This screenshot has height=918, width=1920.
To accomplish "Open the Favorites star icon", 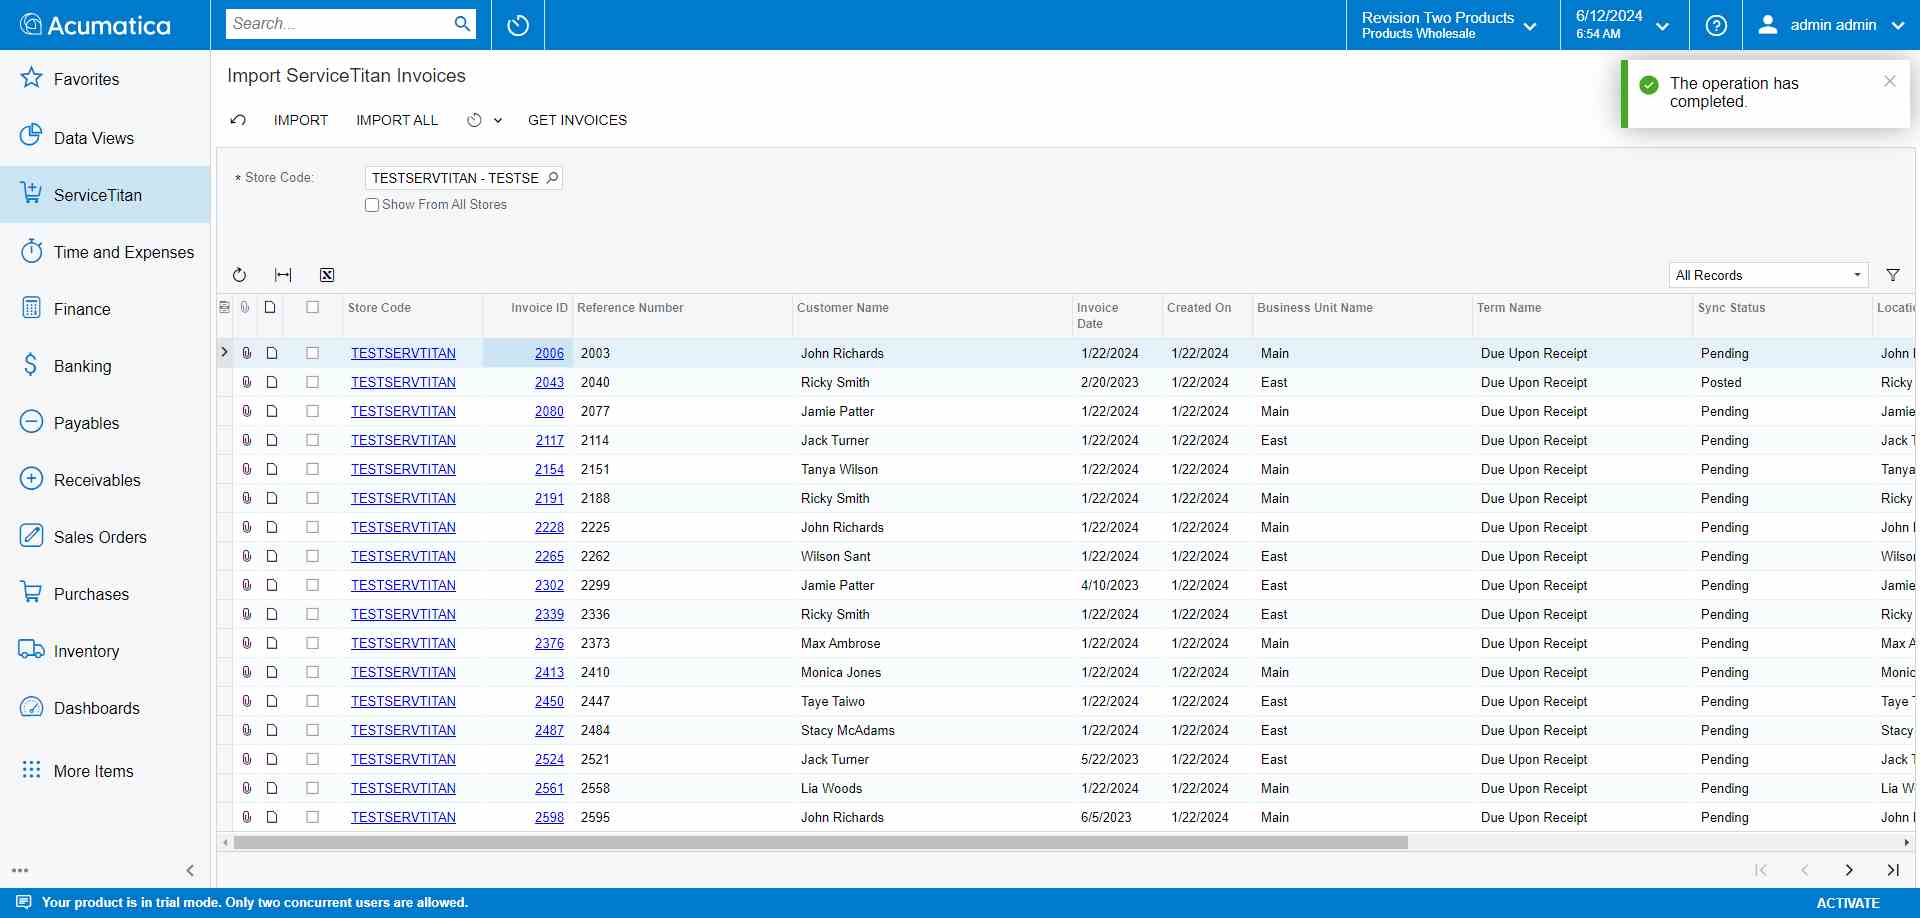I will click(x=31, y=78).
